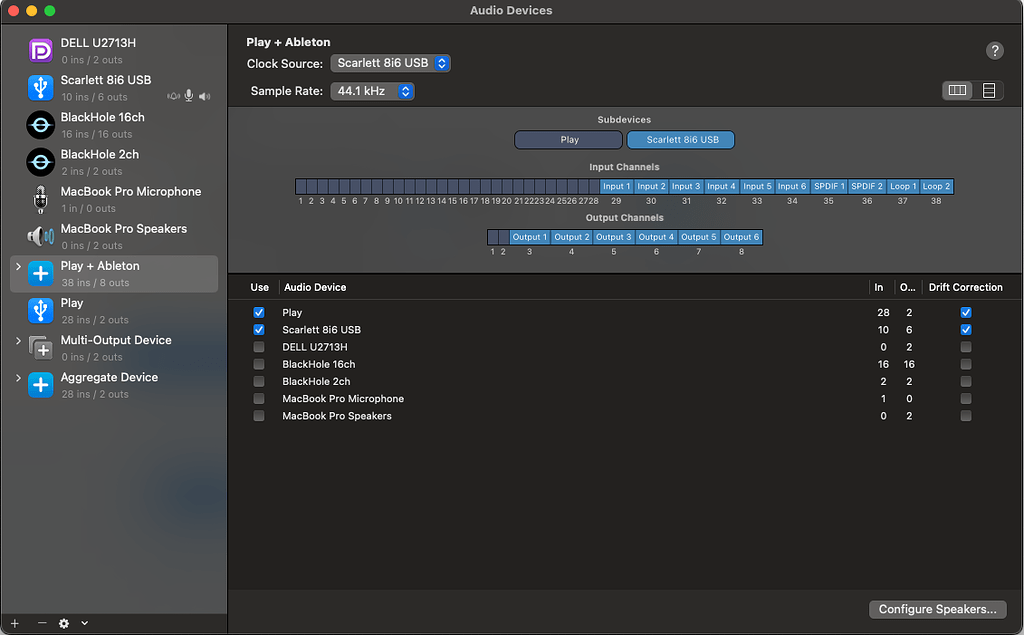
Task: Select the BlackHole 2ch device icon
Action: [40, 162]
